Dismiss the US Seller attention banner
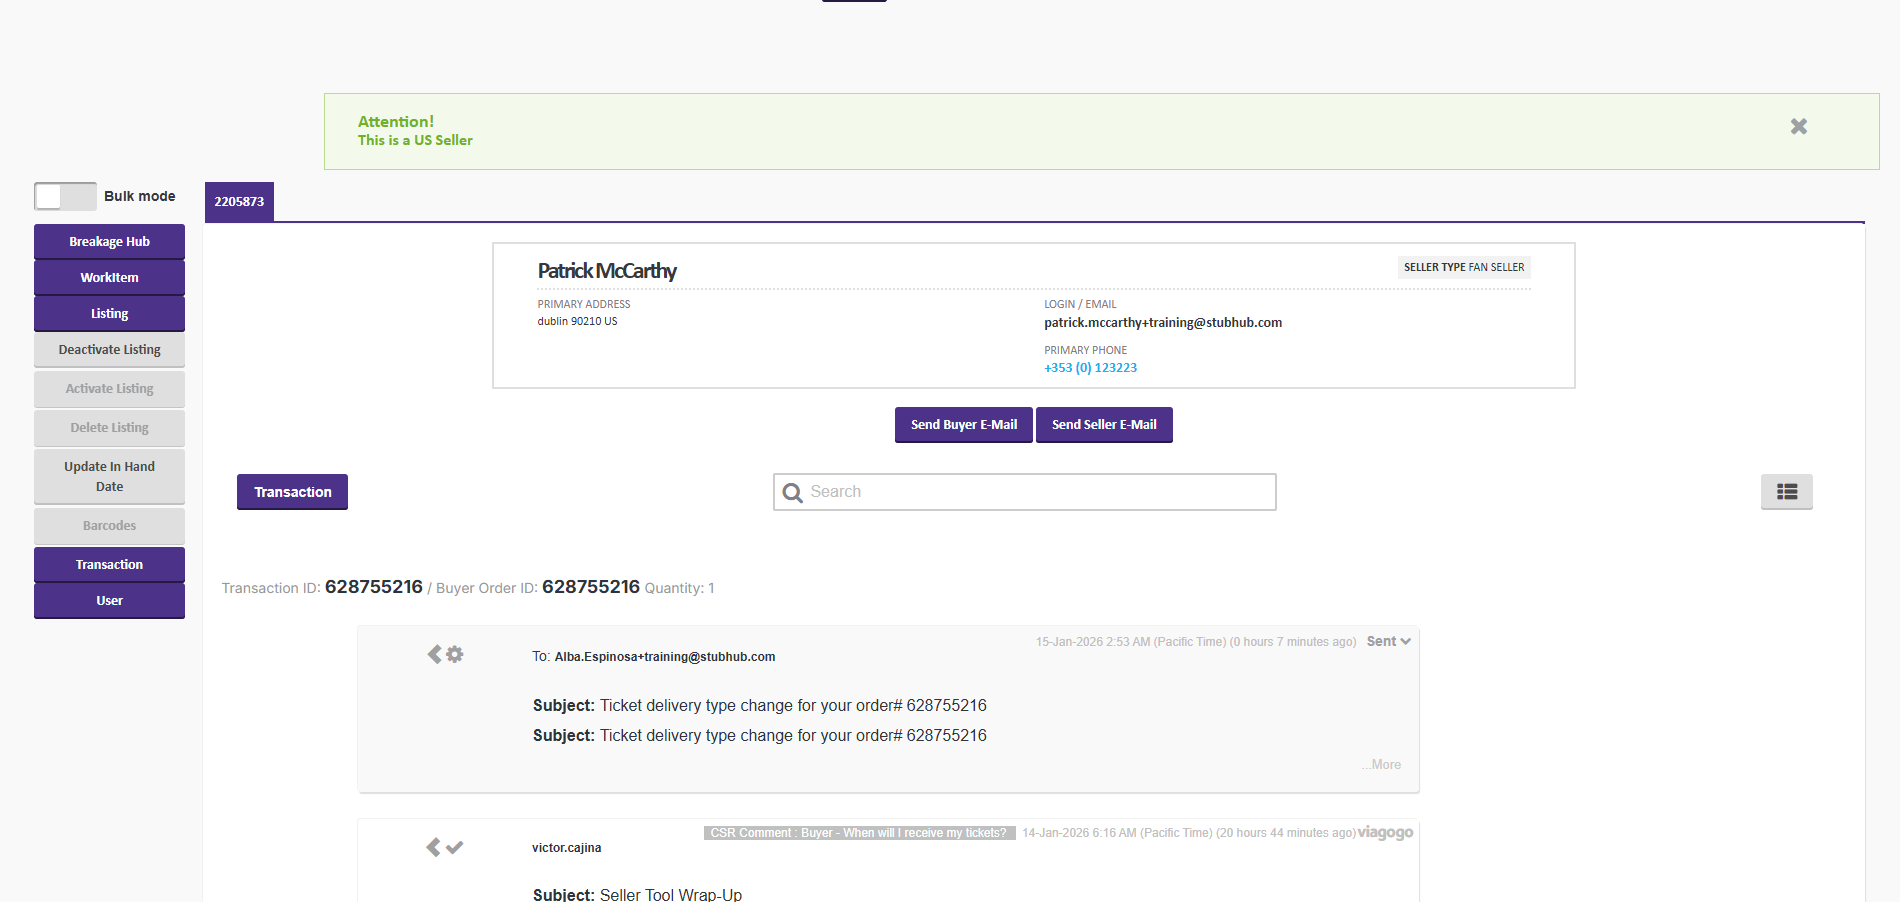Image resolution: width=1900 pixels, height=902 pixels. (x=1798, y=126)
